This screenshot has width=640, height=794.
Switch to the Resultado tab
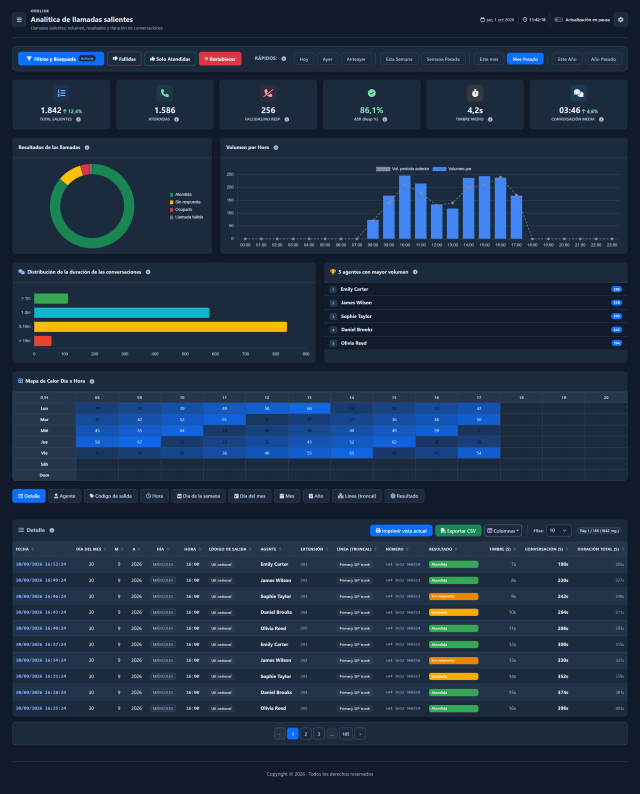(x=405, y=496)
